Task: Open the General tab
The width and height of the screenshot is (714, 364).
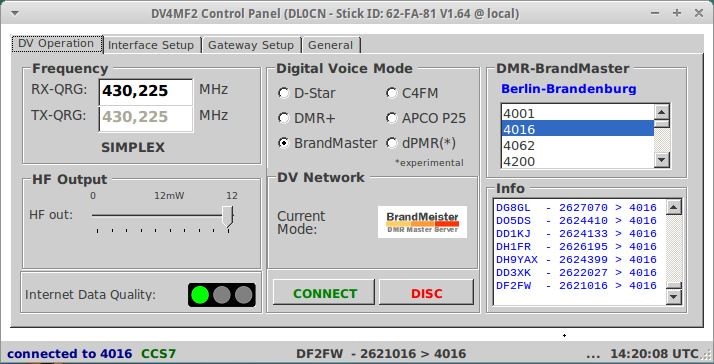Action: click(331, 45)
